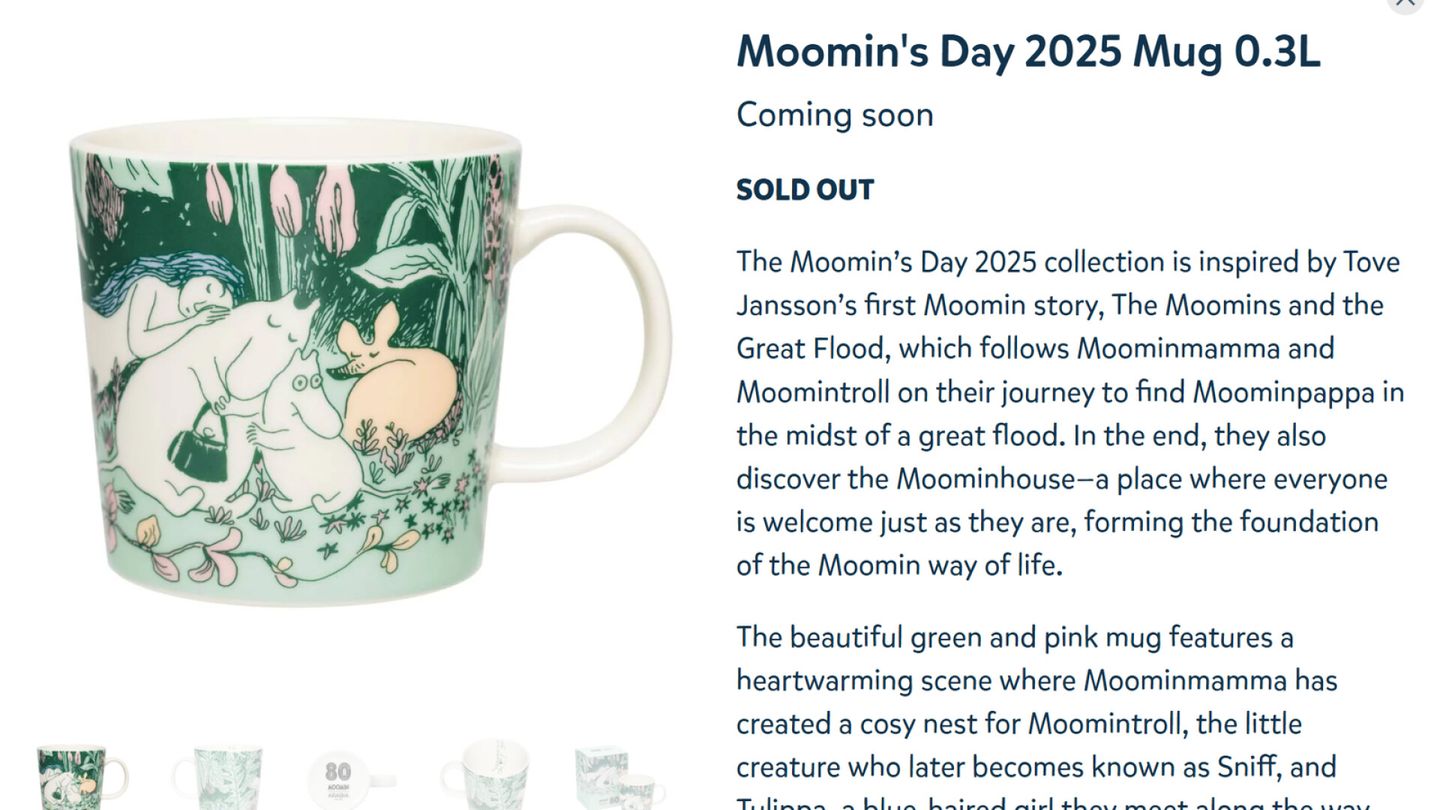Select the first front-view mug thumbnail
1440x810 pixels.
pos(83,777)
